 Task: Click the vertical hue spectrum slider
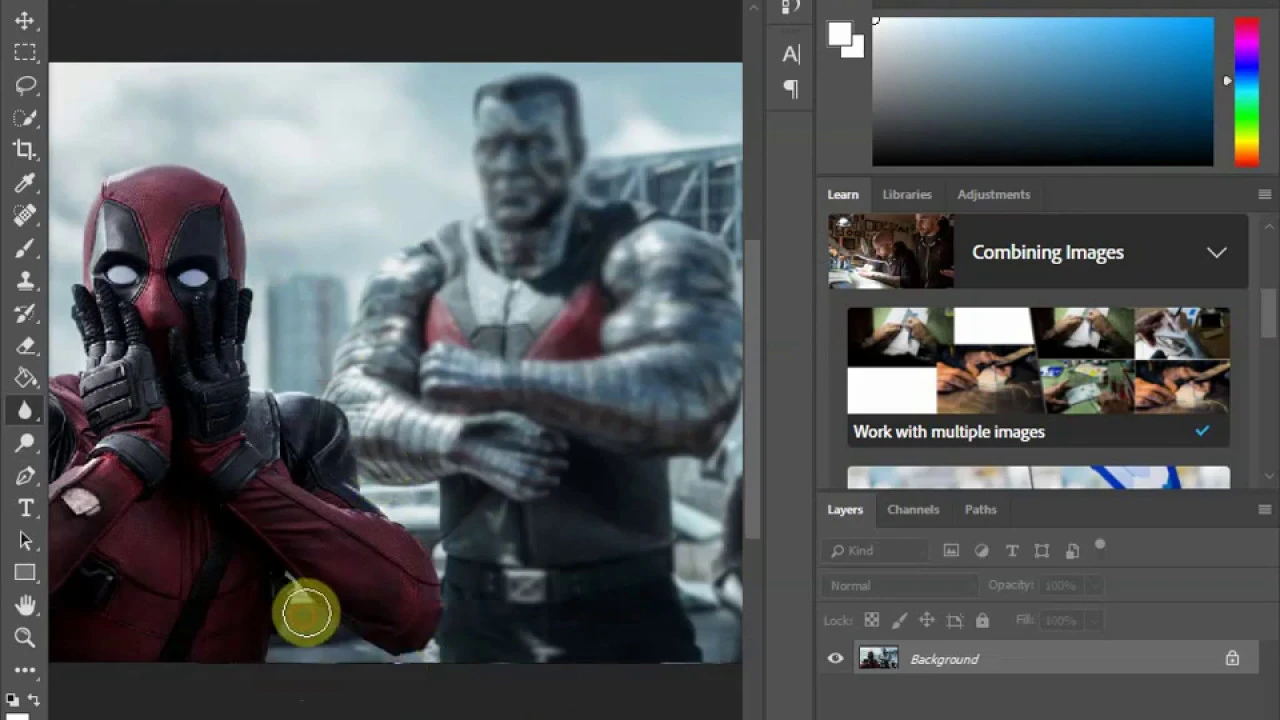1246,91
